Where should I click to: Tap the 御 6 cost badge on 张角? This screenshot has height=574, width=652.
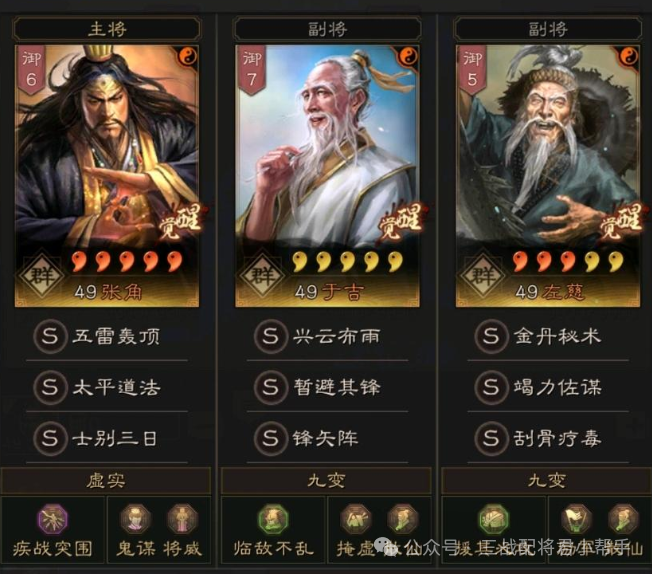(32, 70)
